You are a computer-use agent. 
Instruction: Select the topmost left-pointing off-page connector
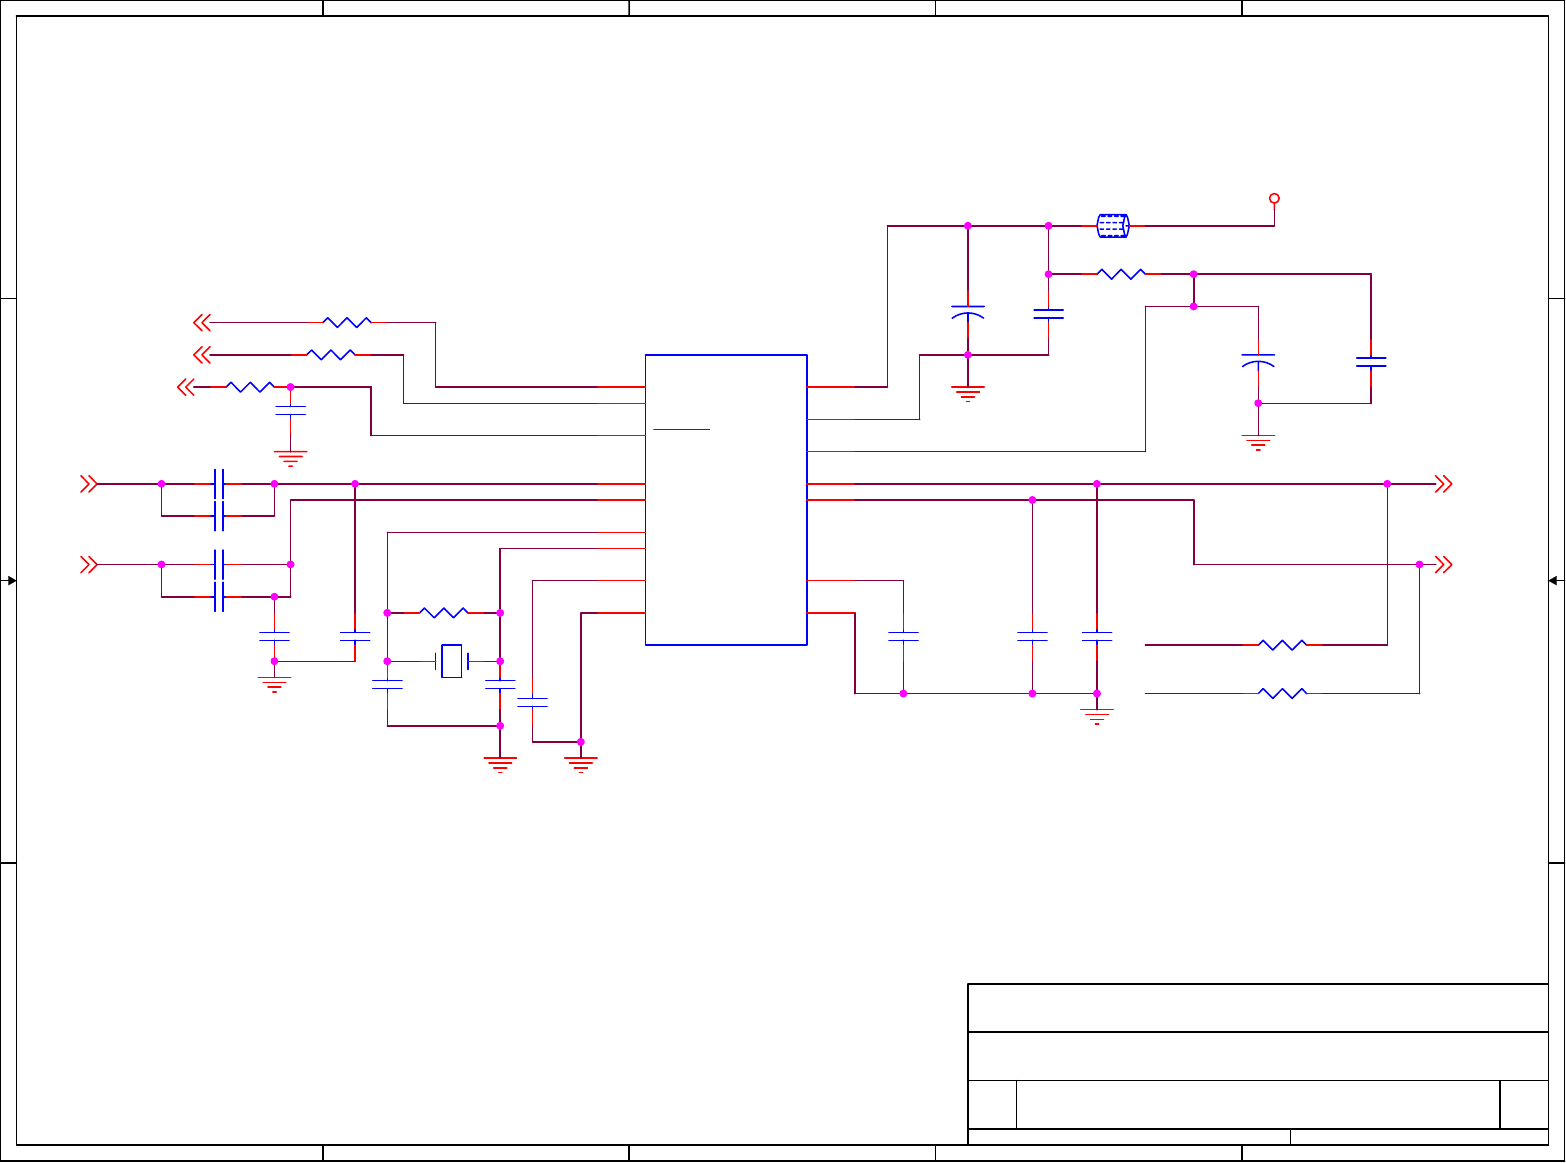pos(202,322)
